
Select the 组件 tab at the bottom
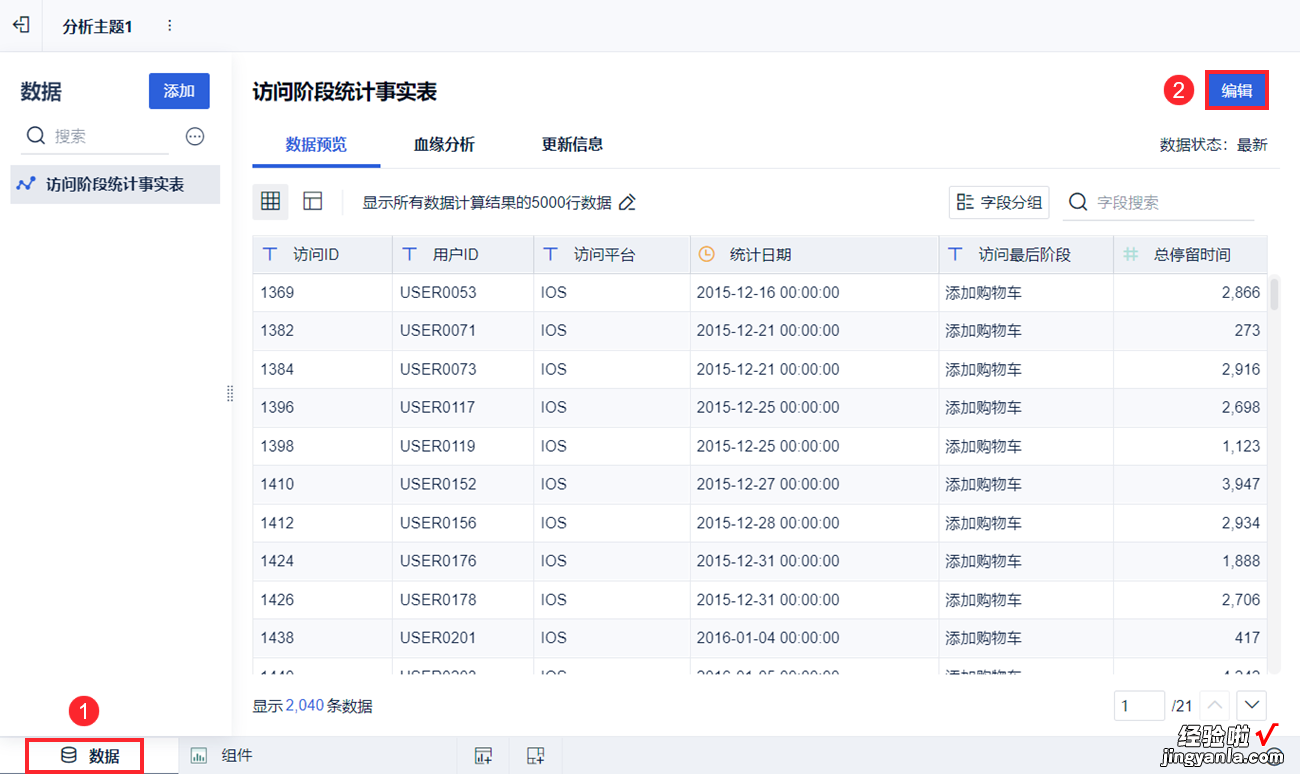[x=222, y=756]
